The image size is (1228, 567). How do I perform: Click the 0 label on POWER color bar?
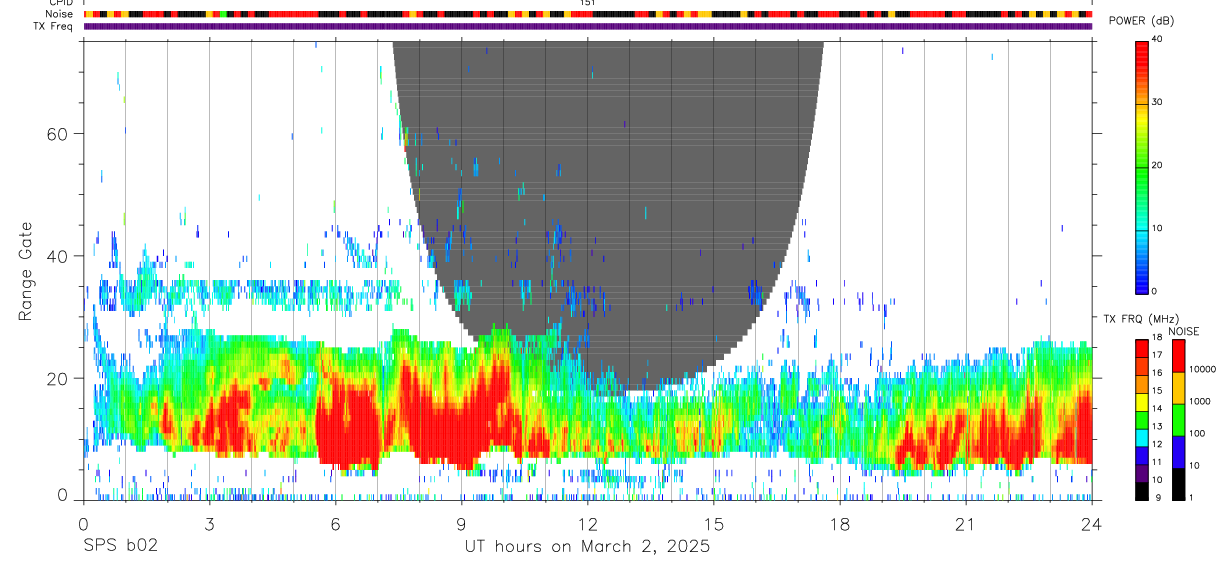1155,291
